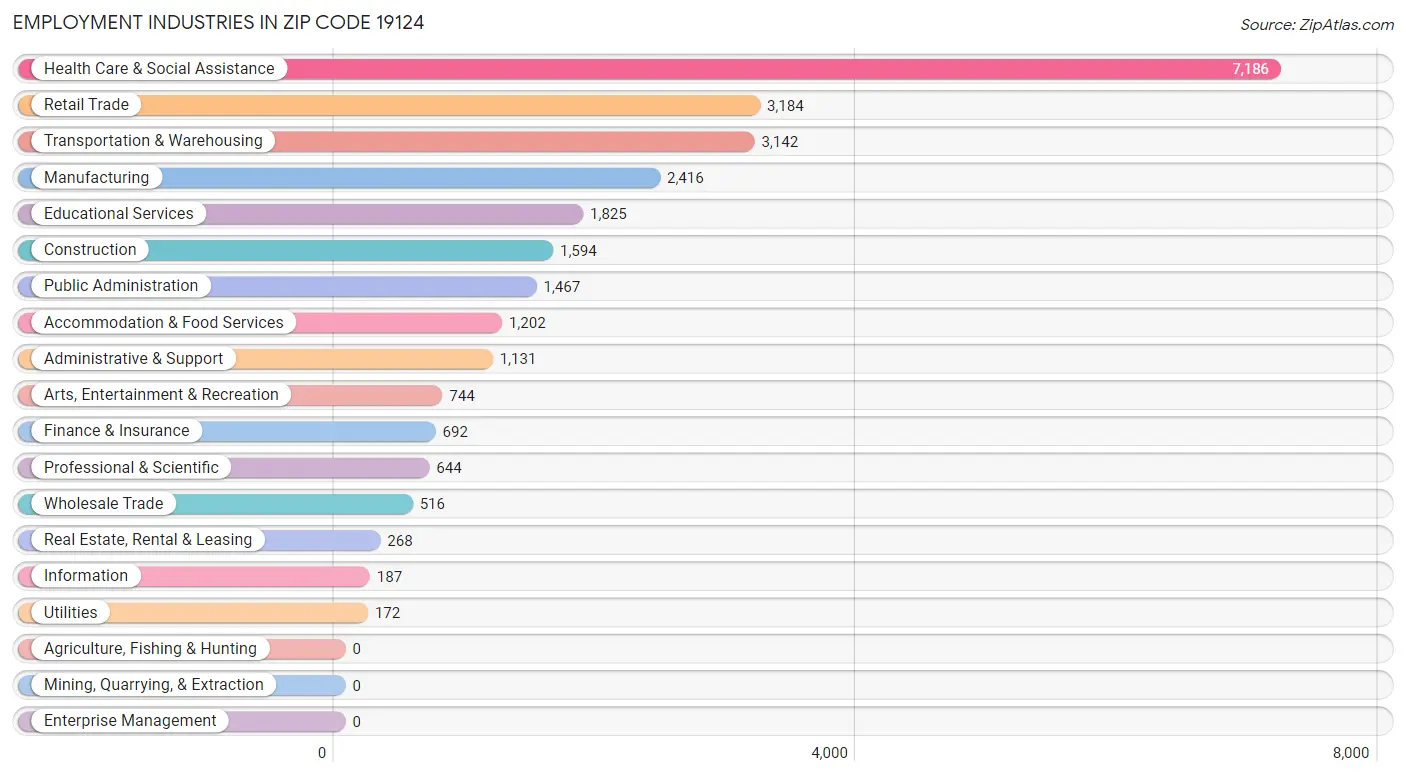Click the 1,594 Construction value
Image resolution: width=1406 pixels, height=776 pixels.
coord(578,251)
